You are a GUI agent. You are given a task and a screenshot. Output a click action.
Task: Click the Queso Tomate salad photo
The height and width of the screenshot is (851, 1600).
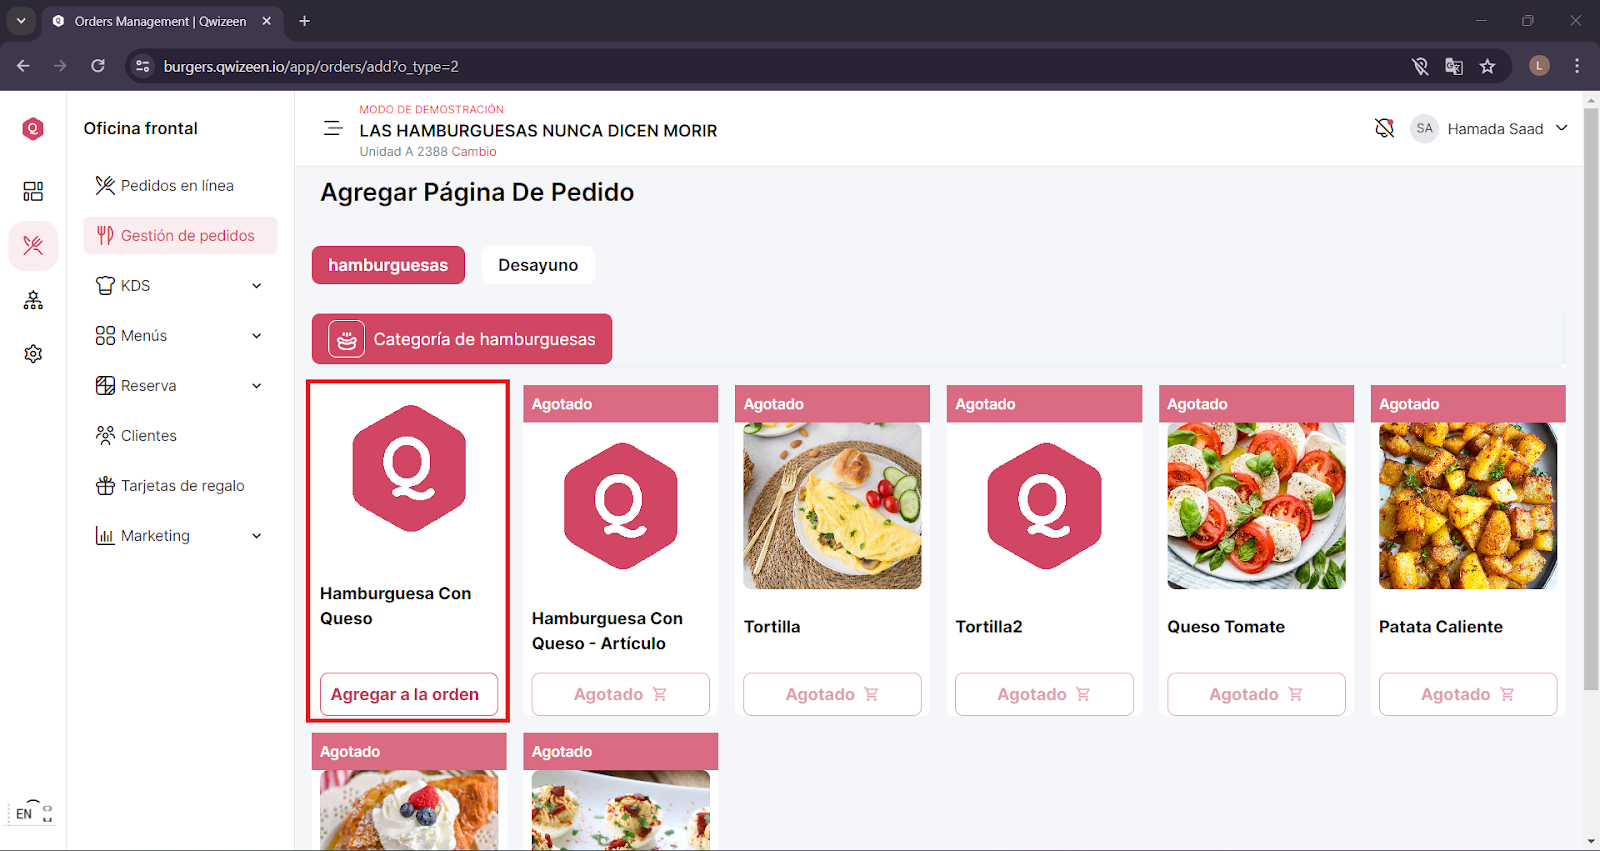[1256, 506]
